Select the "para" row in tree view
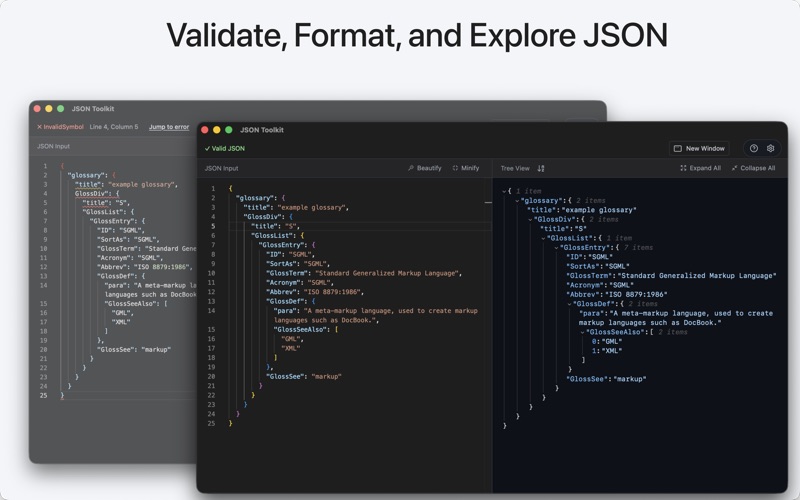The width and height of the screenshot is (800, 500). (676, 318)
